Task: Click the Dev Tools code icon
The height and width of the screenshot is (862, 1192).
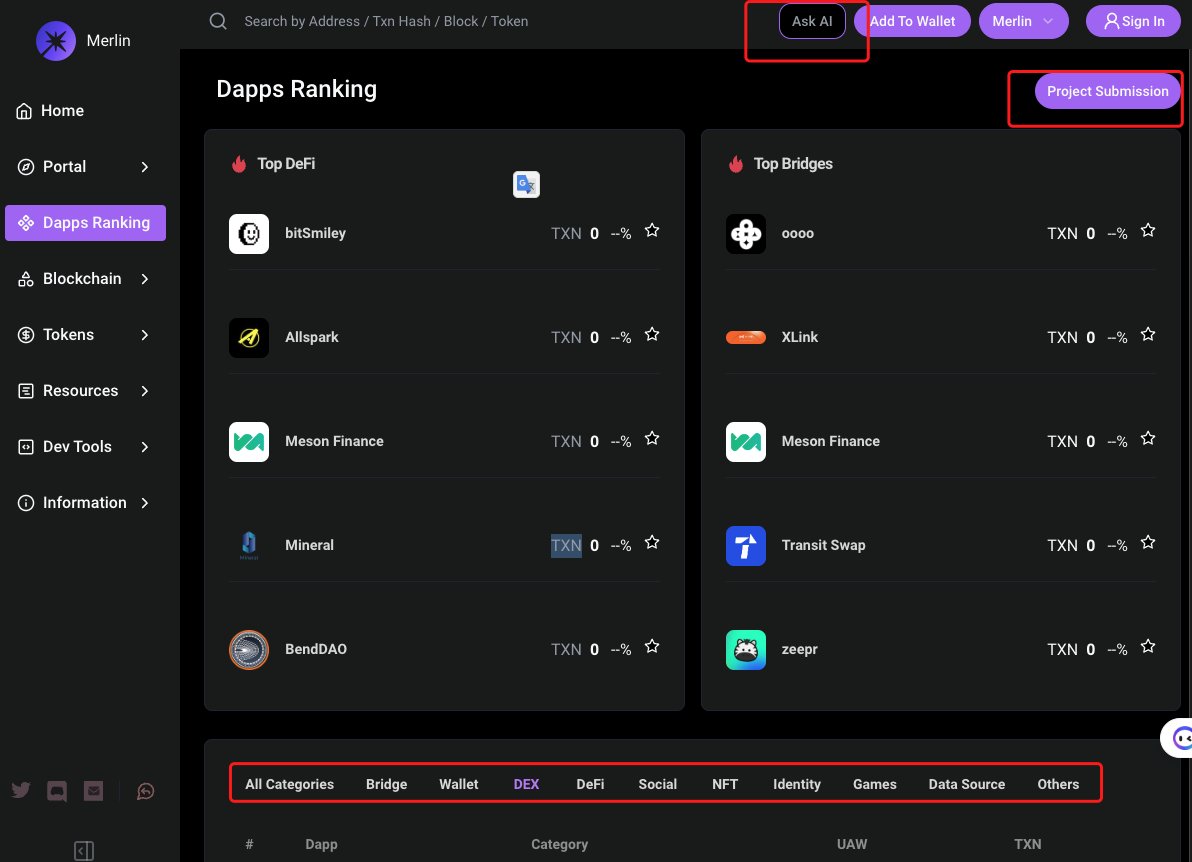Action: point(26,447)
